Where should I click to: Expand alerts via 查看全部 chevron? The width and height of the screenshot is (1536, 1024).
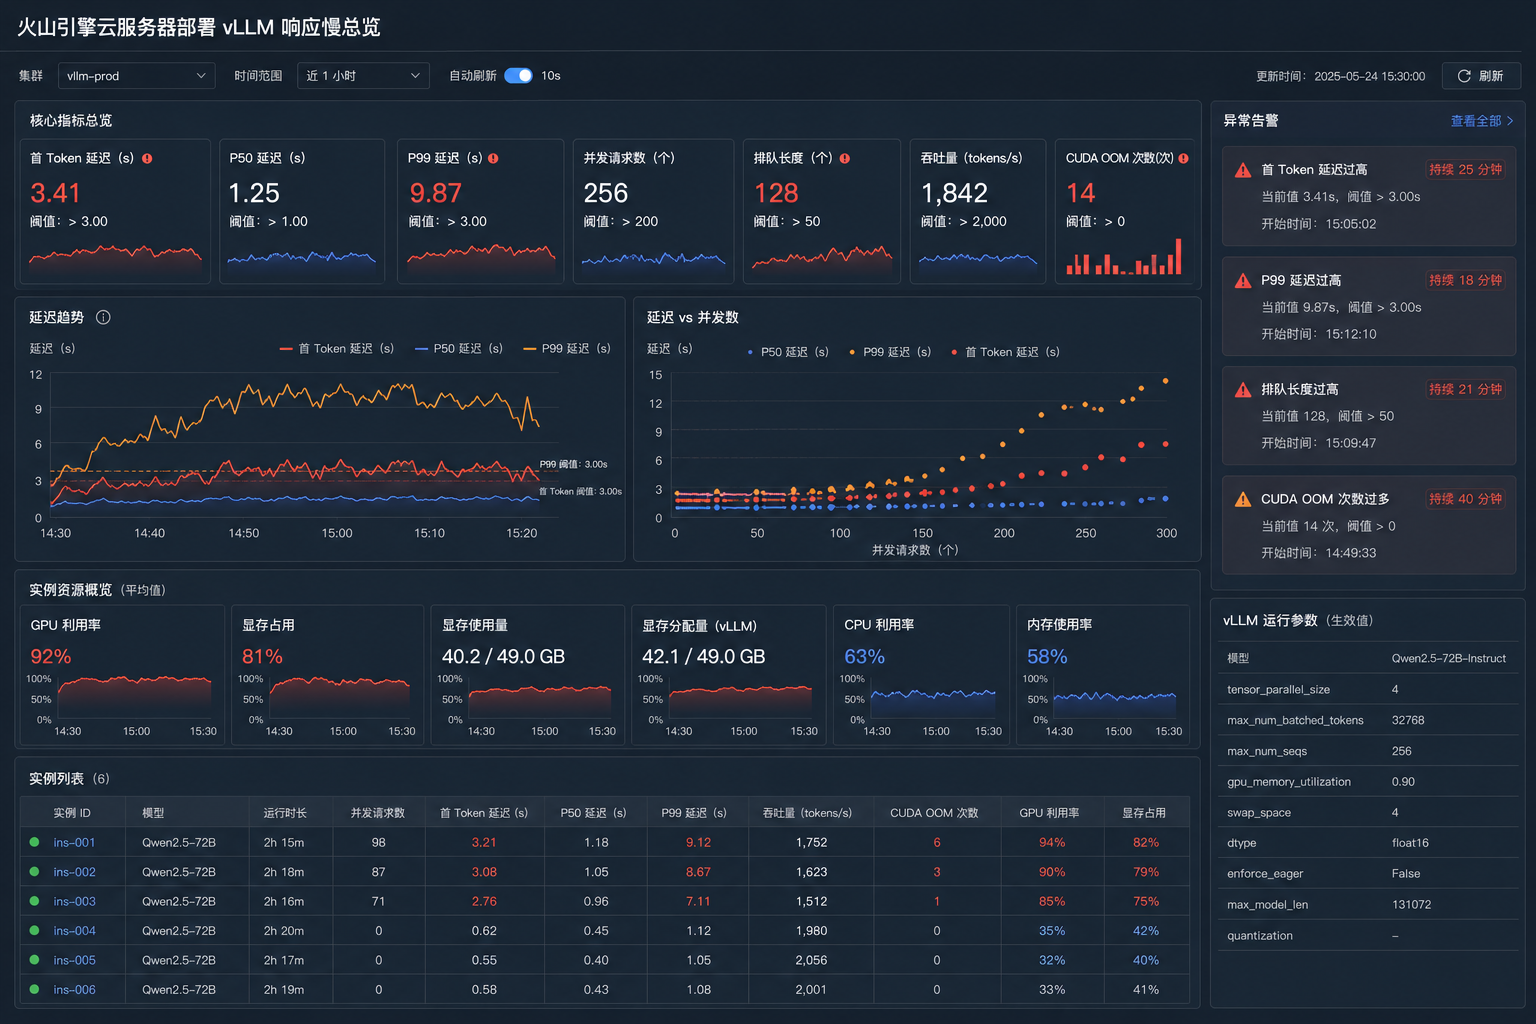[1510, 121]
